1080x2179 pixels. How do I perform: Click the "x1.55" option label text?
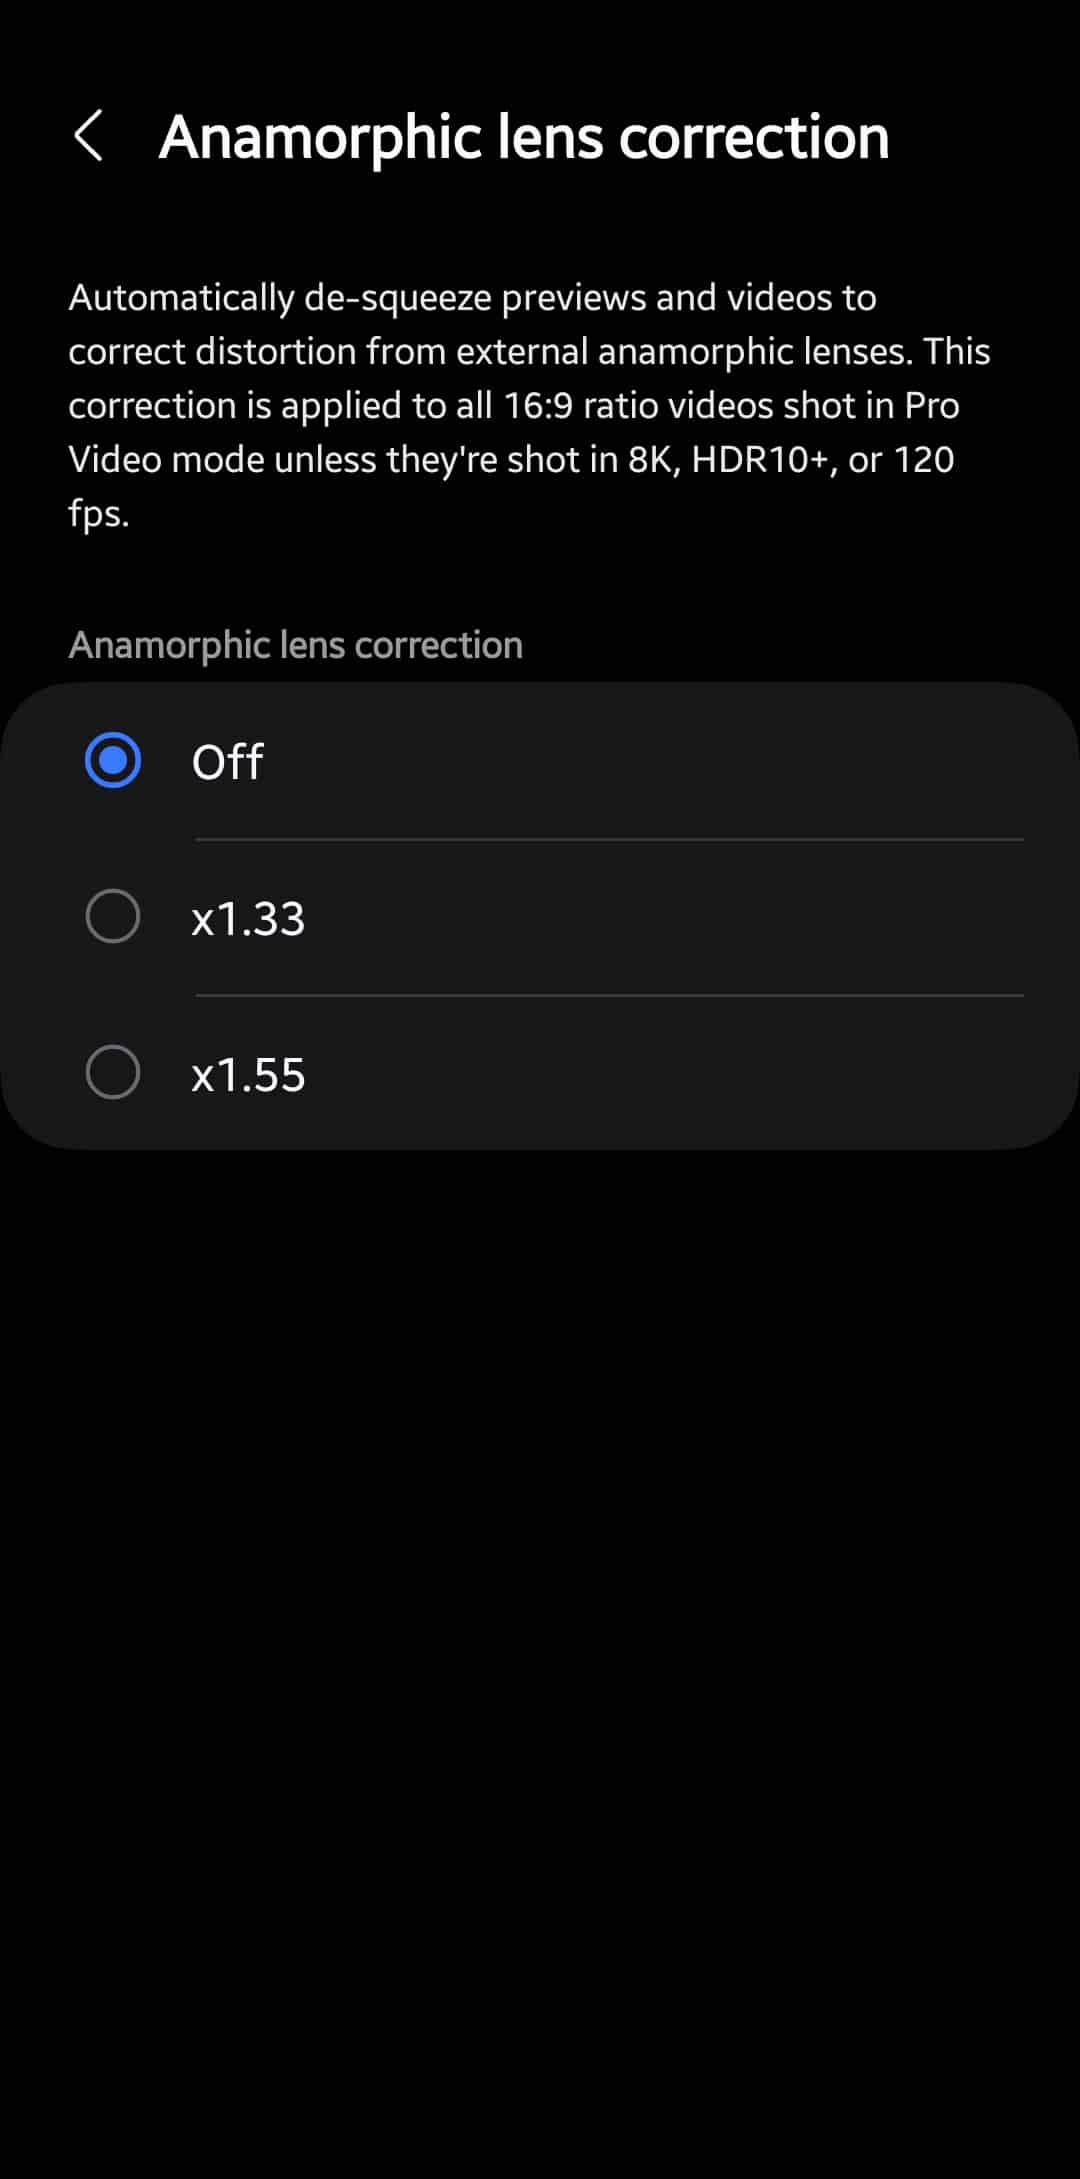tap(248, 1074)
